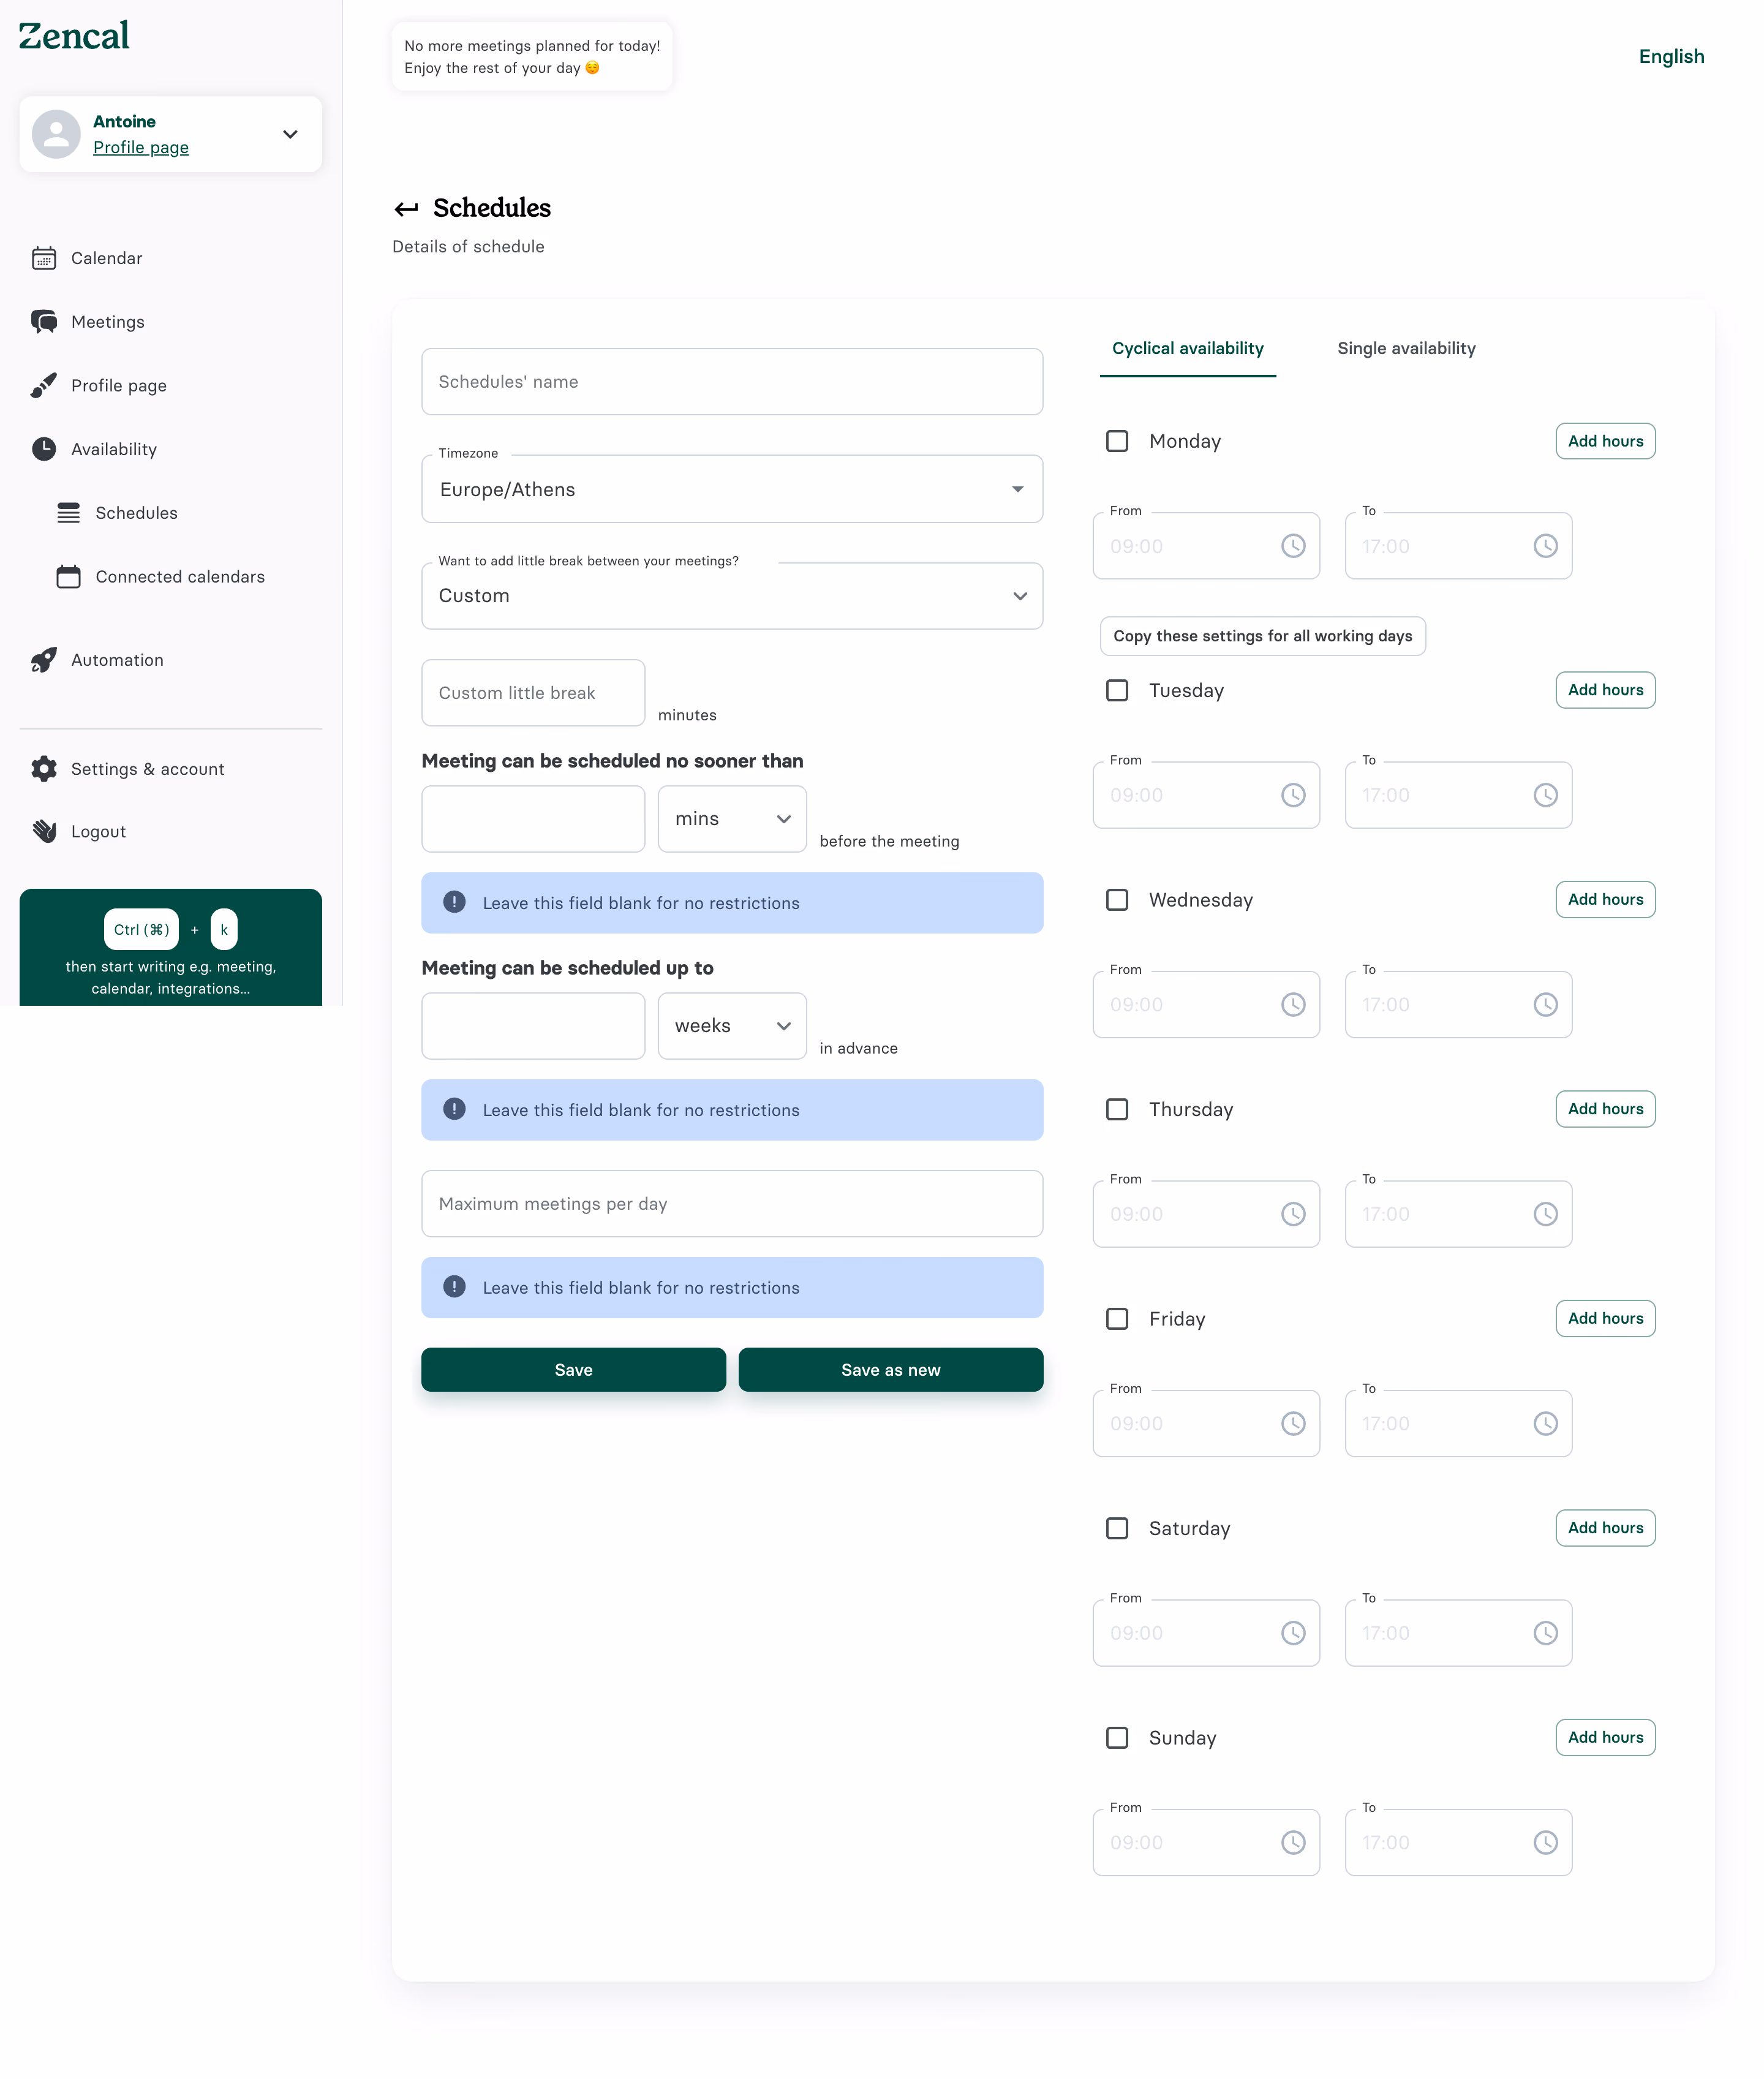Open the Calendar icon in sidebar
This screenshot has height=2079, width=1764.
click(x=44, y=258)
